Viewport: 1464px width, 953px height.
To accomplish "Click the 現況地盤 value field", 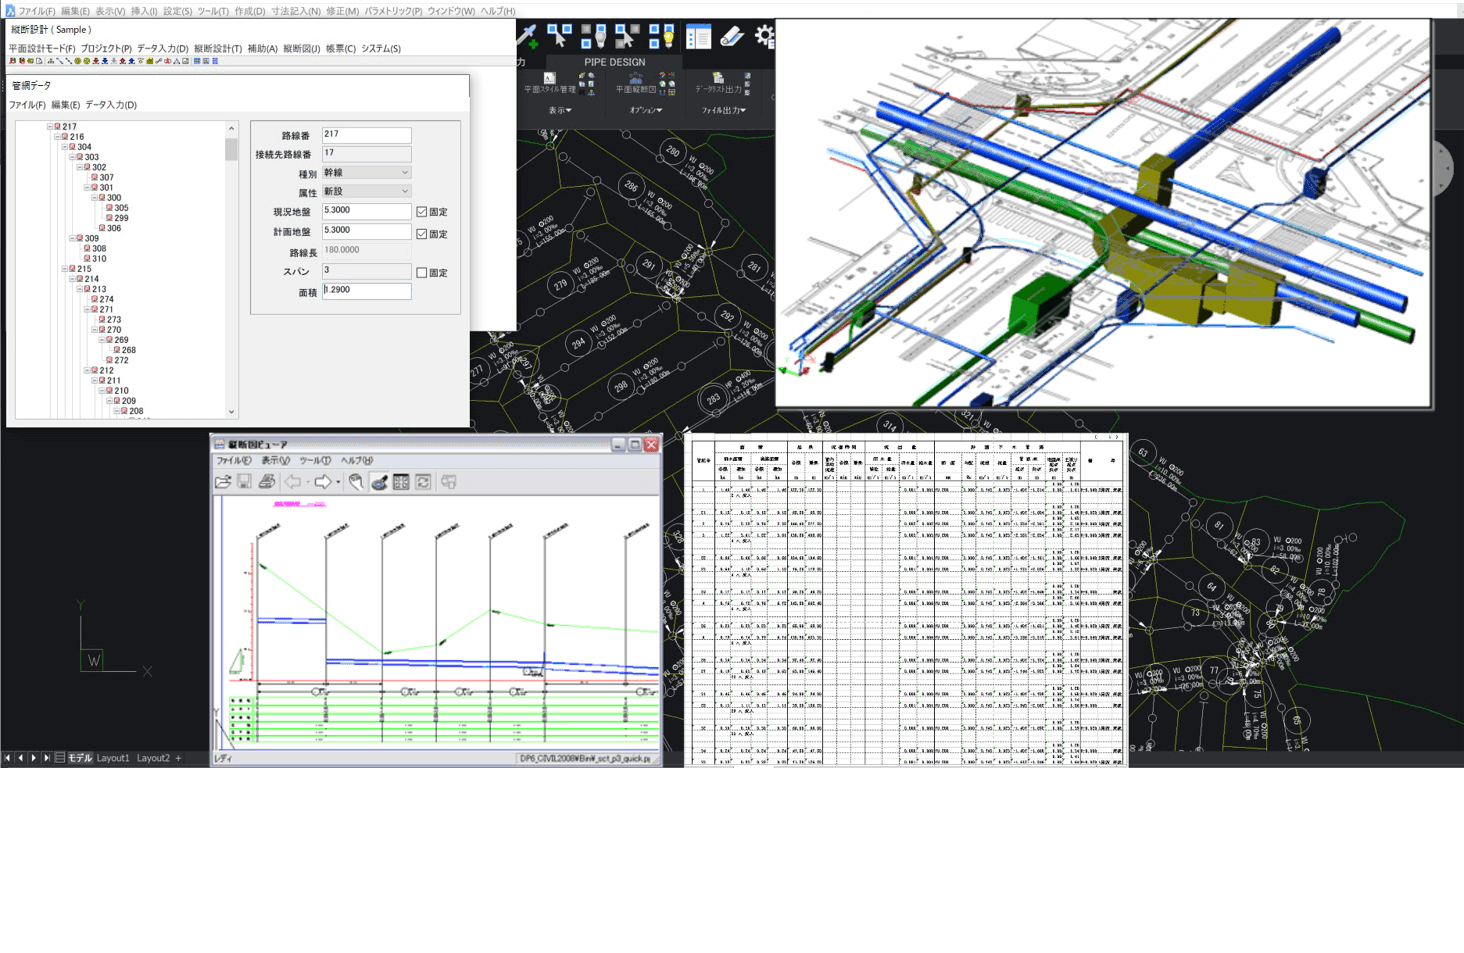I will tap(366, 212).
